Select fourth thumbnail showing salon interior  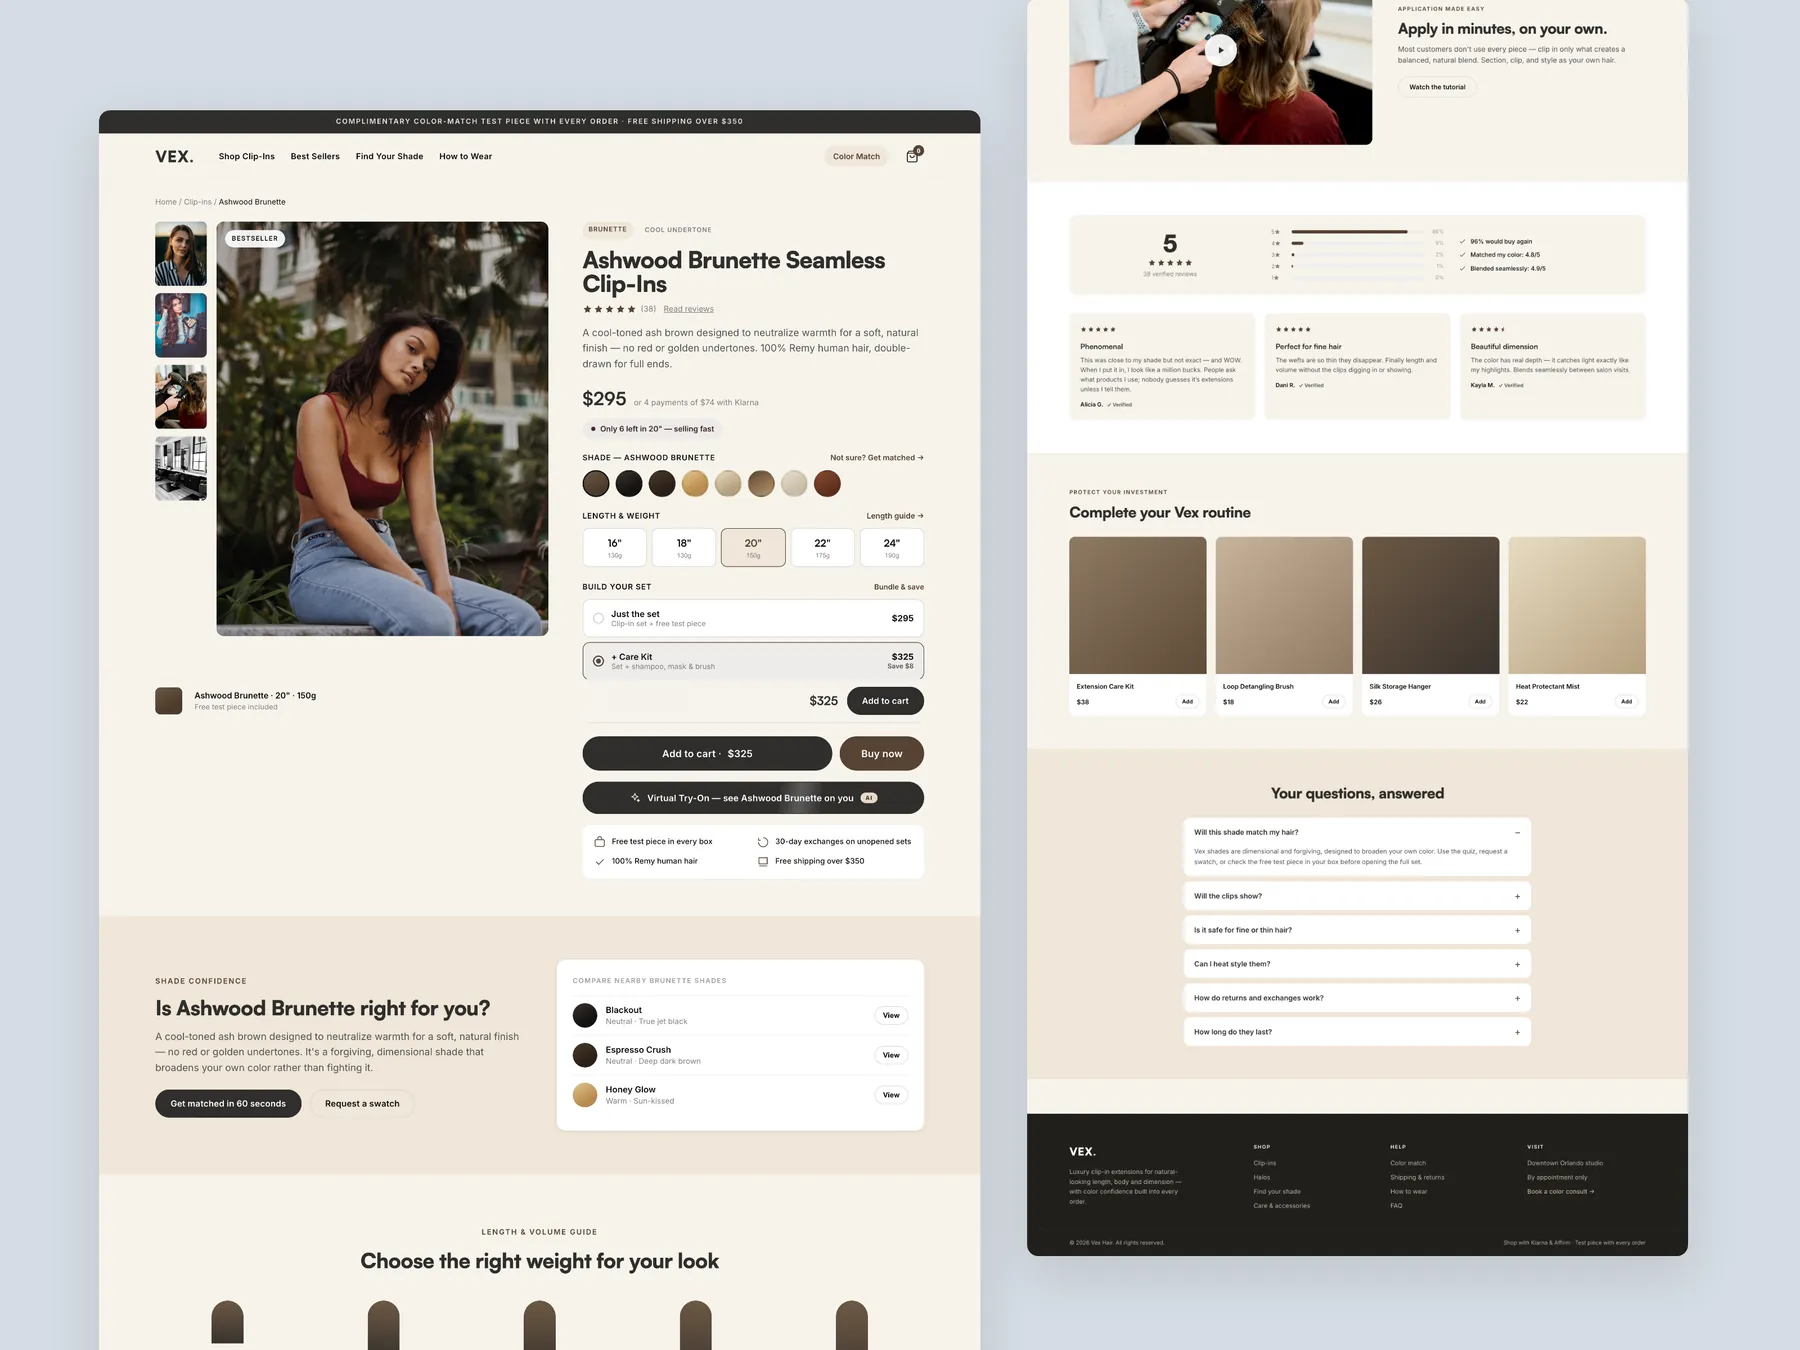click(x=181, y=468)
